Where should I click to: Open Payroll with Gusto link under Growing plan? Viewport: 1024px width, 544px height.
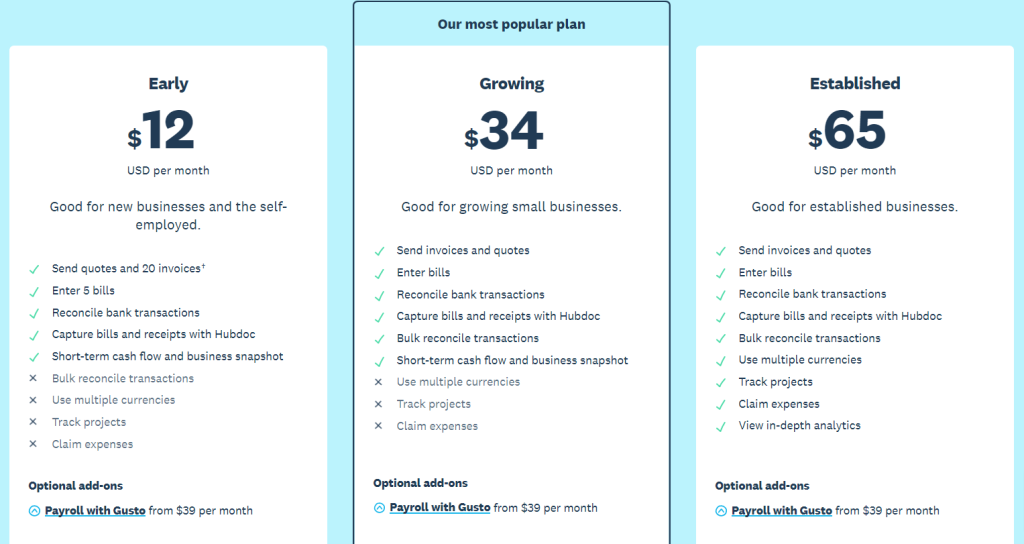coord(440,507)
